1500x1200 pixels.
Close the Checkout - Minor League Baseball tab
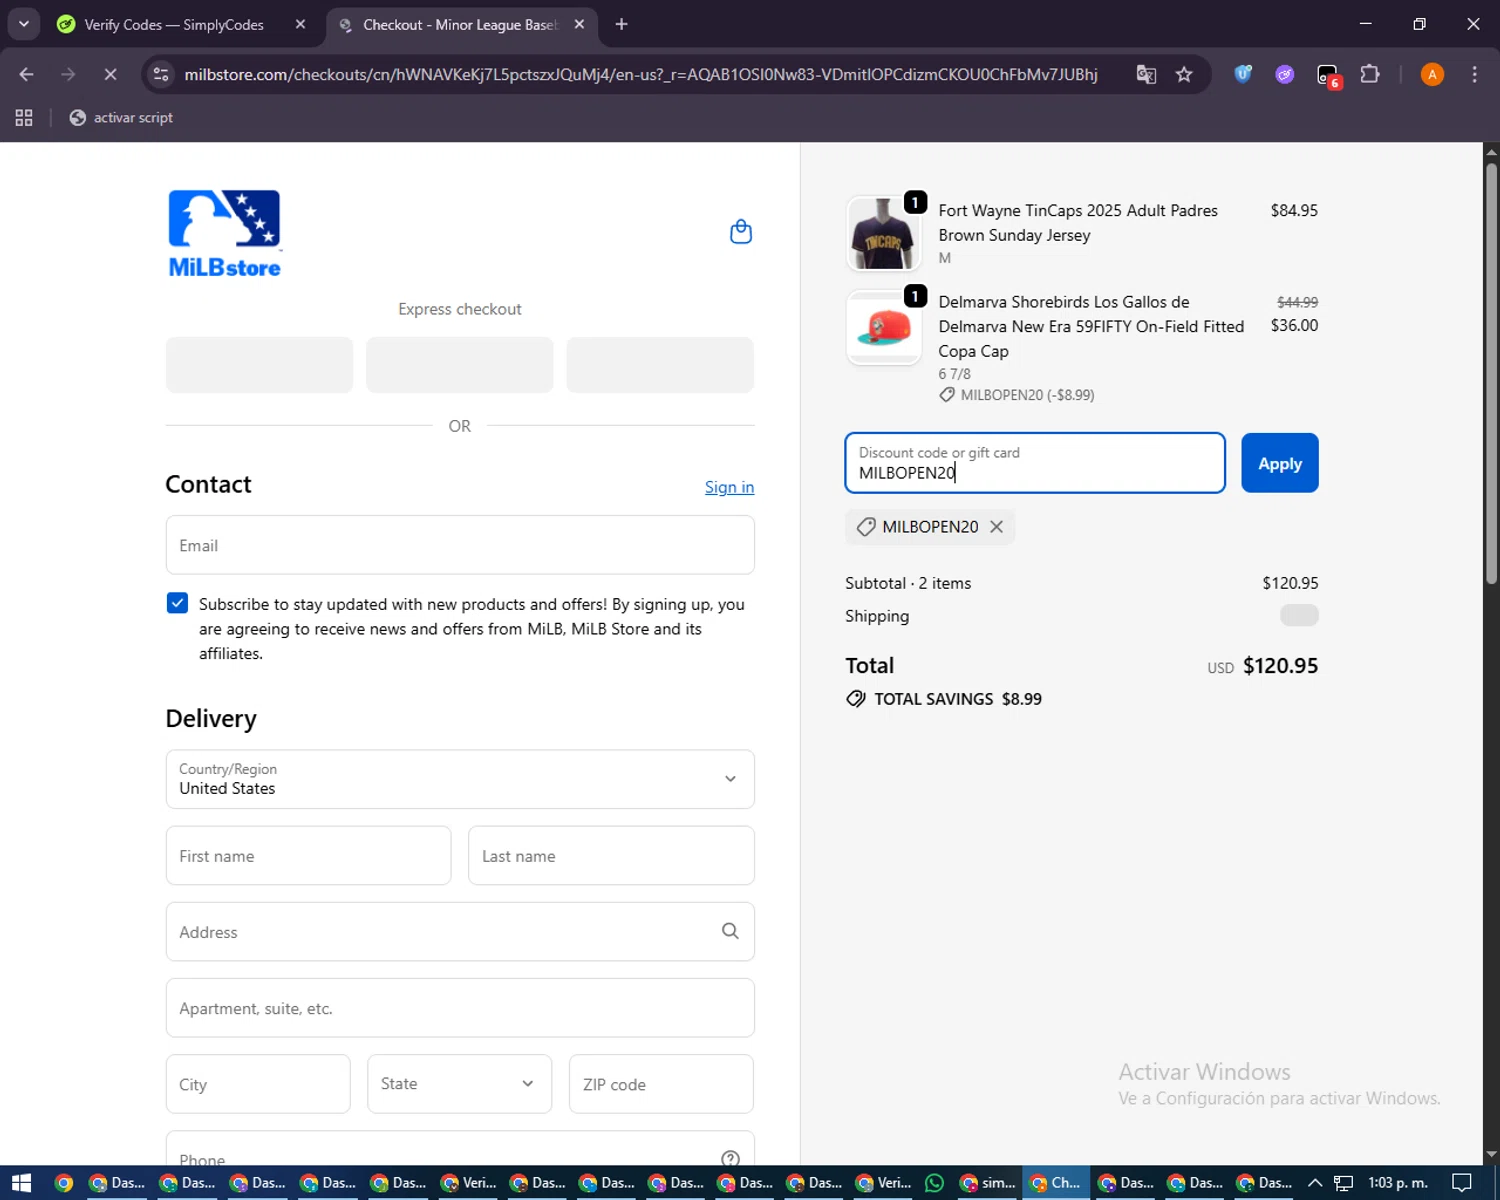coord(579,24)
